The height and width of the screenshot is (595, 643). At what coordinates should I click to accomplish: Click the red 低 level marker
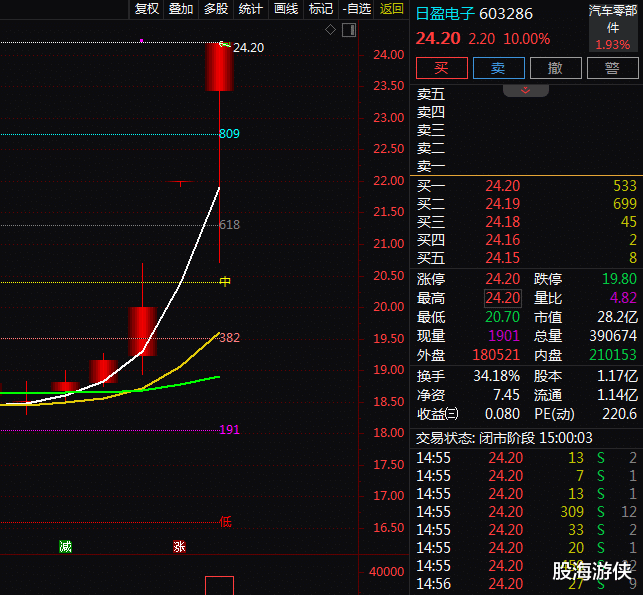(x=225, y=522)
